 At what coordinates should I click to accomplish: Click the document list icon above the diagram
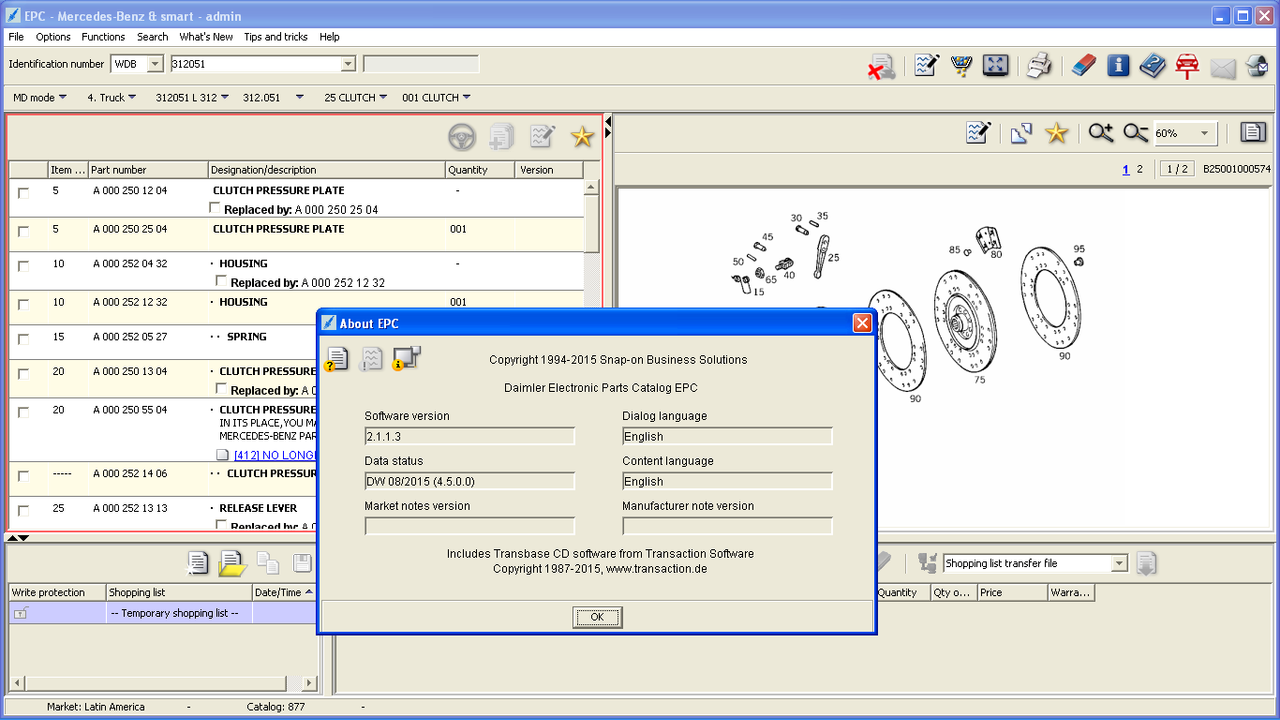tap(1253, 133)
